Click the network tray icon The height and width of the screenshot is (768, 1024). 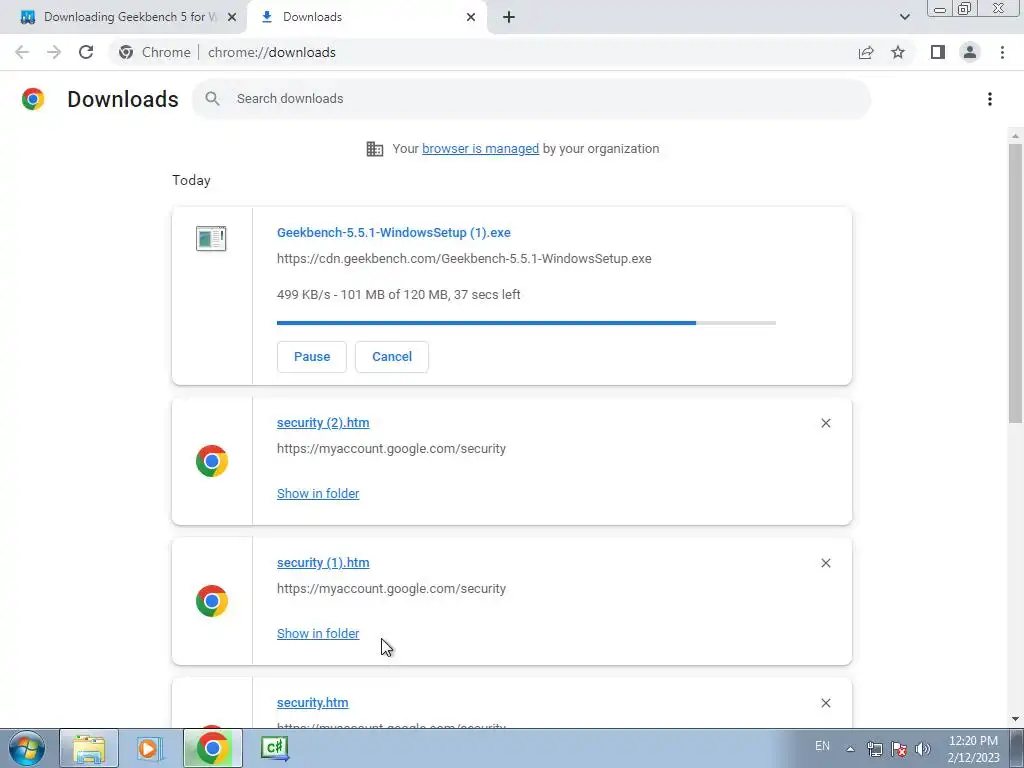(874, 749)
